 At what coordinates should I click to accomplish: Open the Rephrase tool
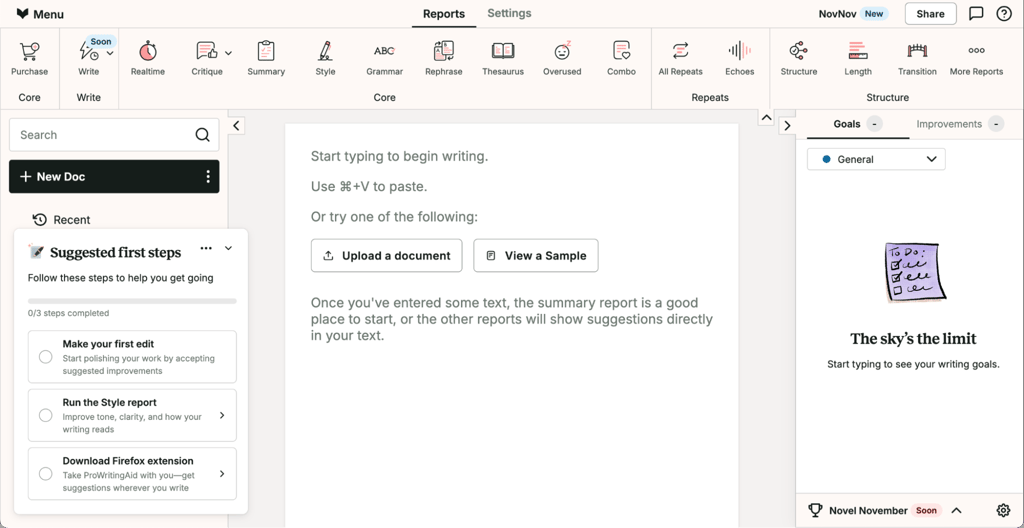tap(443, 59)
